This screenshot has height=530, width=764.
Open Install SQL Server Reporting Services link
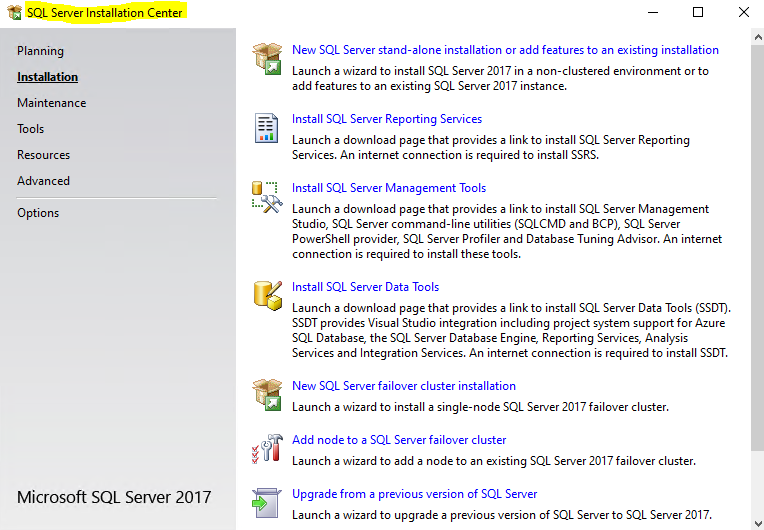click(x=386, y=119)
